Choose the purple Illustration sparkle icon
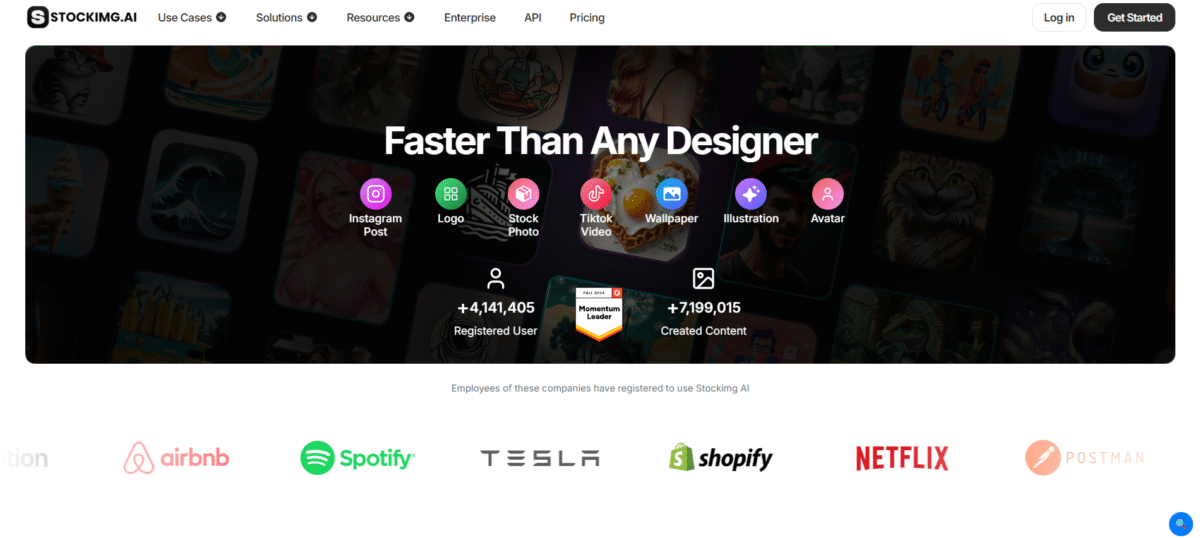This screenshot has height=538, width=1200. tap(751, 194)
